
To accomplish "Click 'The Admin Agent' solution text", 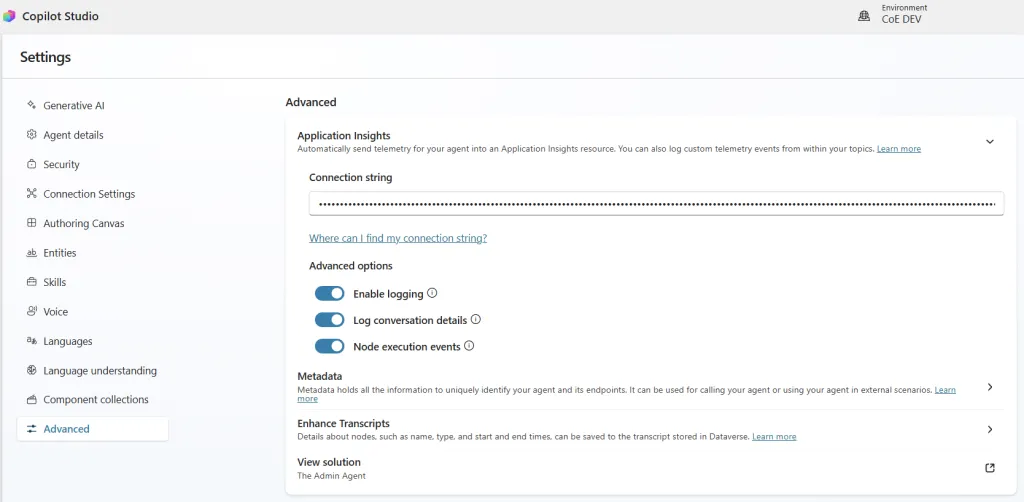I will 331,476.
